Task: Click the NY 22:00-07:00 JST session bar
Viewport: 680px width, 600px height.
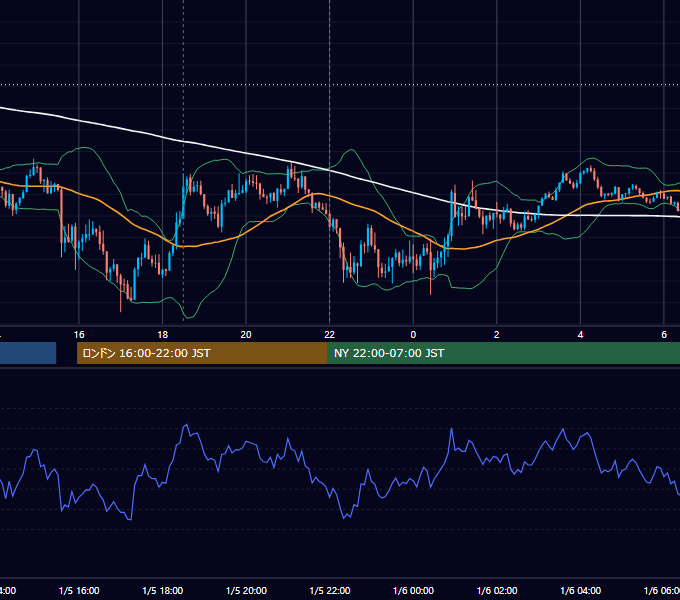Action: [x=503, y=353]
